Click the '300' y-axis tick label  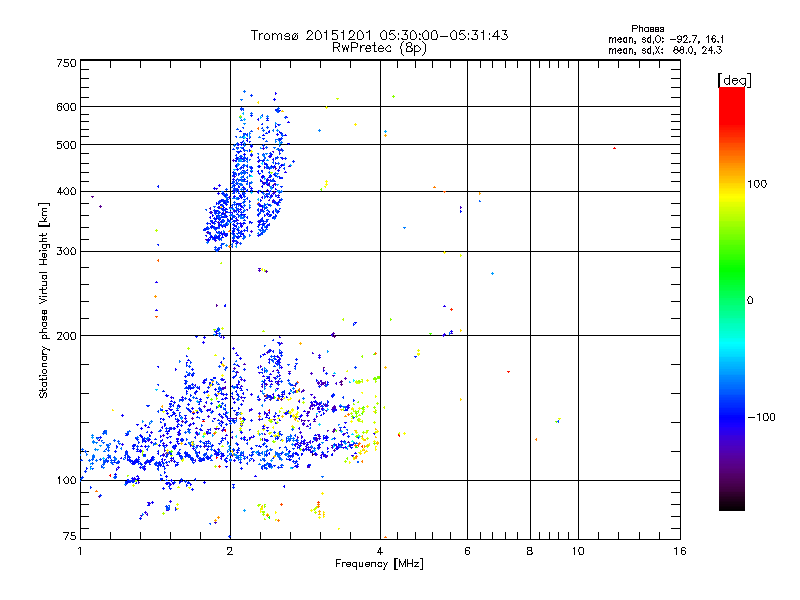coord(66,252)
